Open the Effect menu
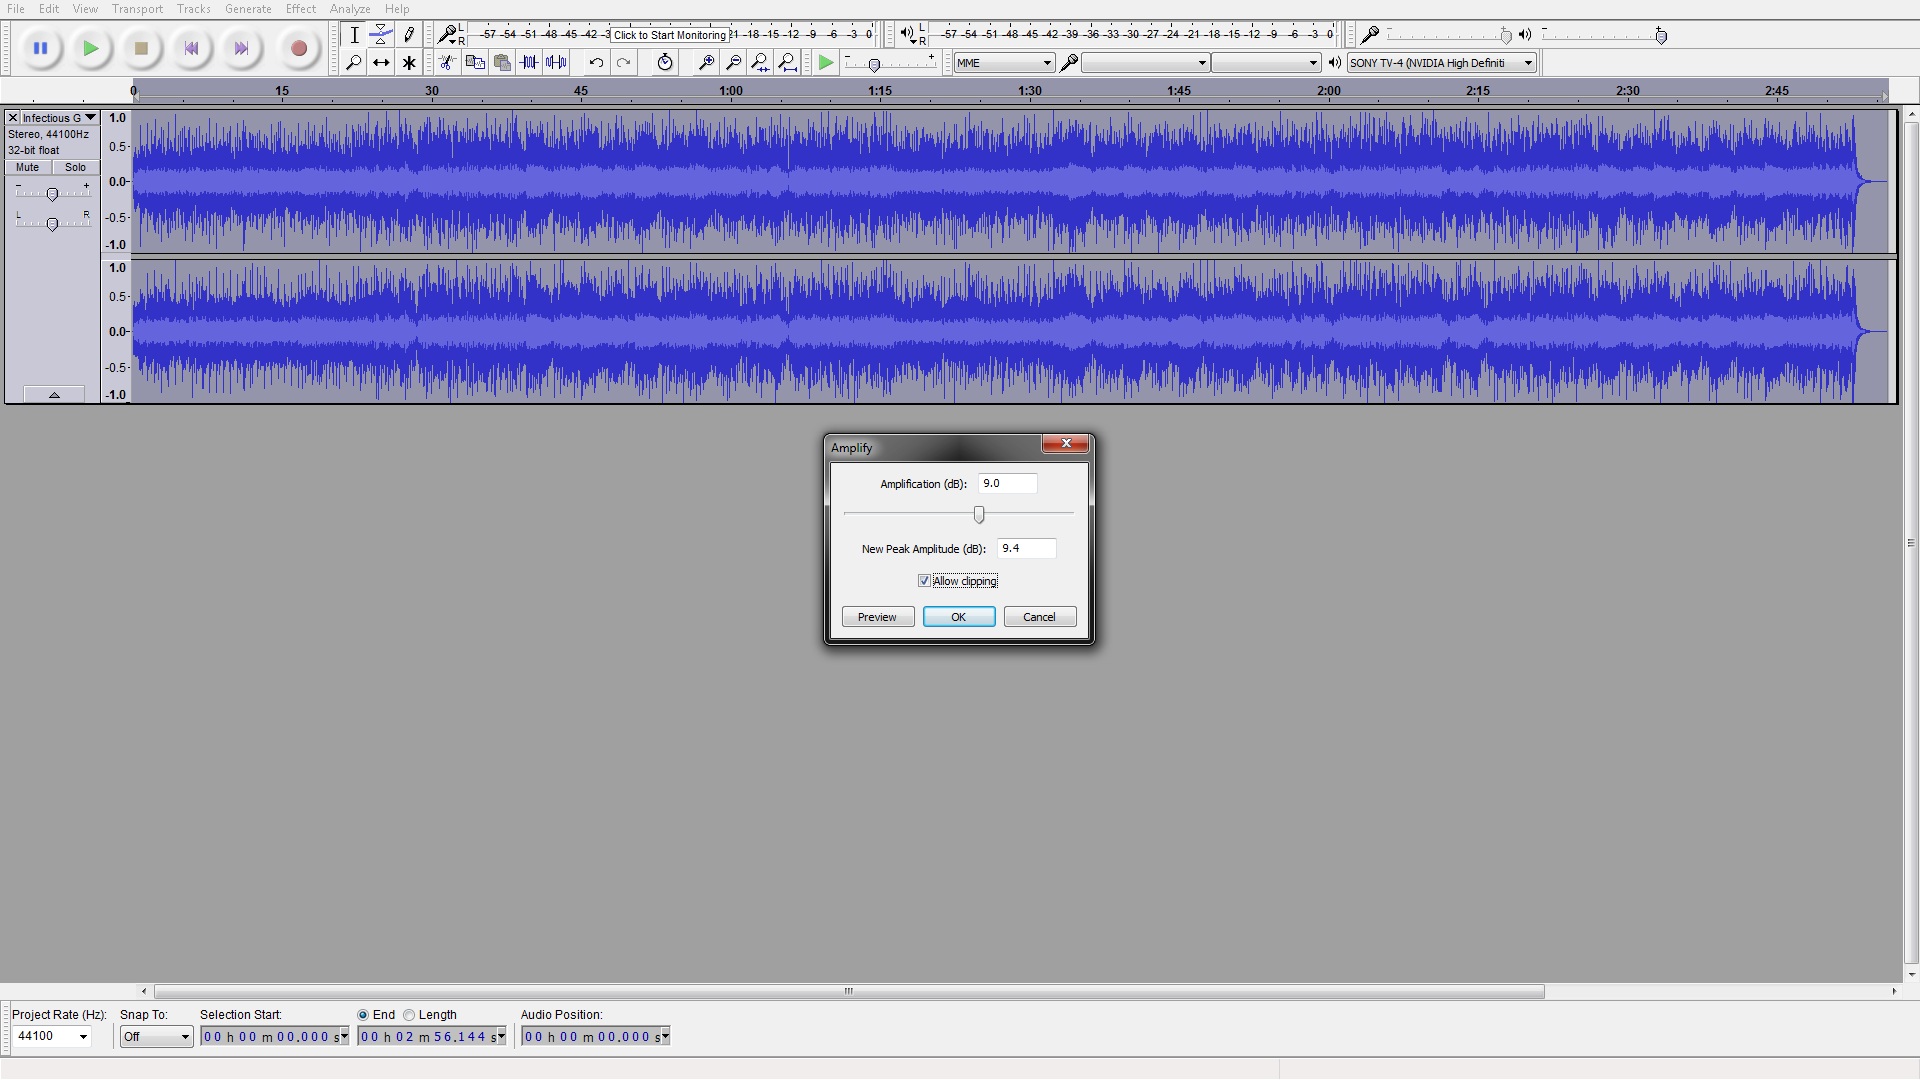Screen dimensions: 1920x1080 tap(300, 9)
